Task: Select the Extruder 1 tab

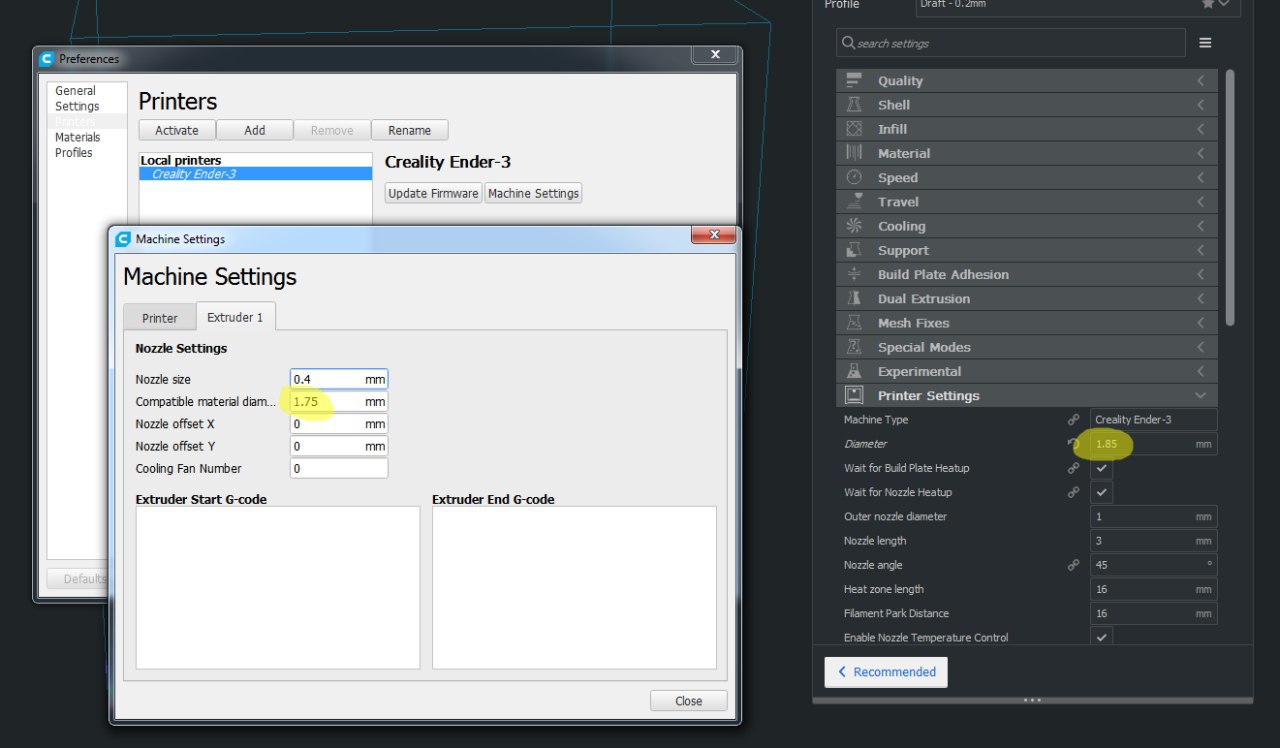Action: (235, 317)
